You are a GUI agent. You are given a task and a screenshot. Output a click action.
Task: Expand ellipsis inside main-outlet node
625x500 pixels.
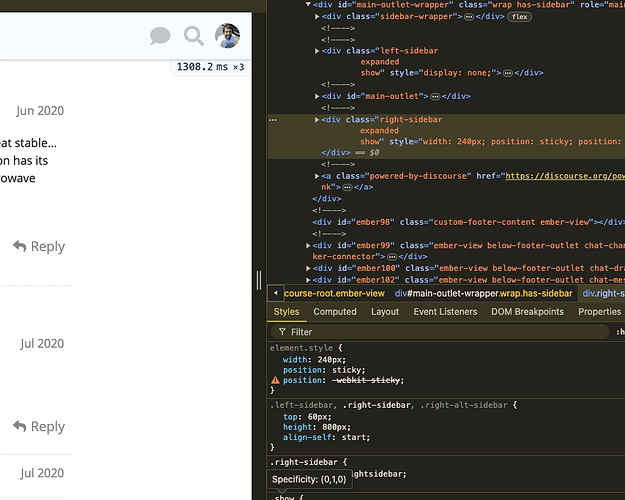tap(435, 96)
